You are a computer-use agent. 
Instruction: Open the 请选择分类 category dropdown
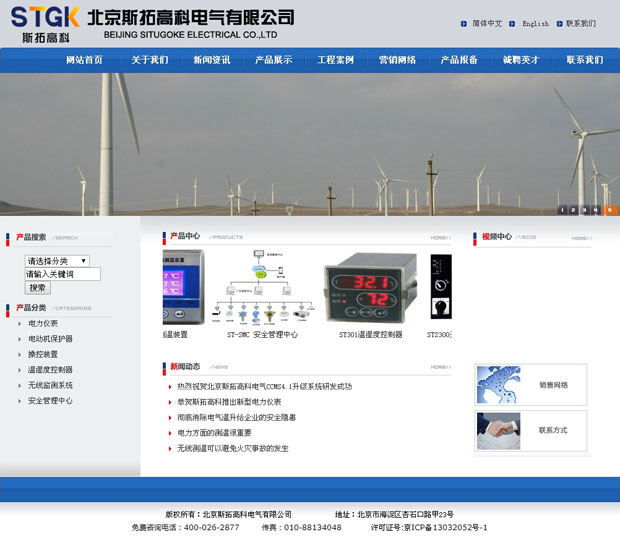57,261
